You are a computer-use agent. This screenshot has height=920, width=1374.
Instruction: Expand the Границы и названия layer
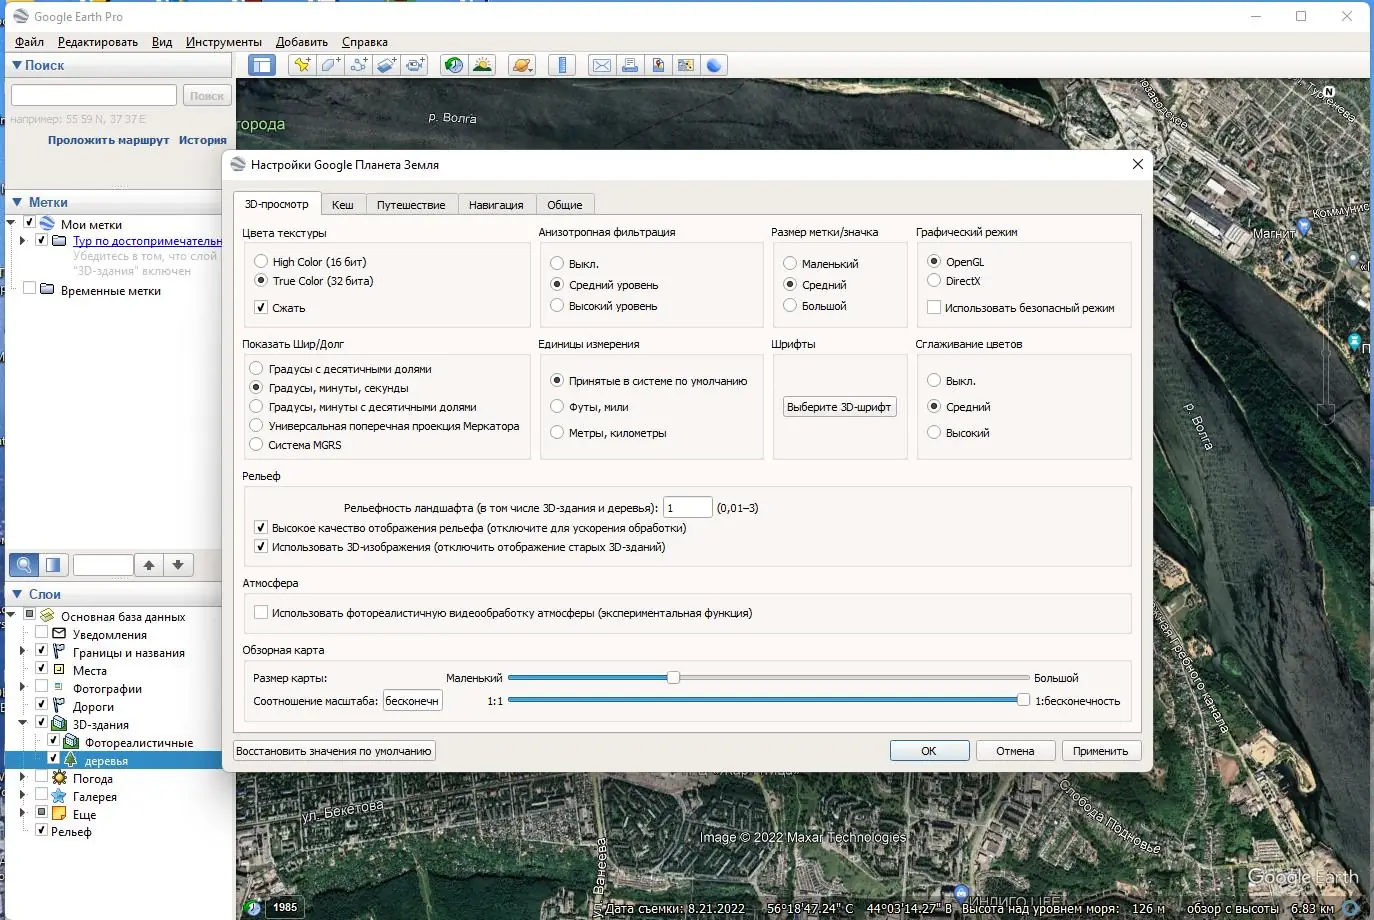click(x=23, y=651)
